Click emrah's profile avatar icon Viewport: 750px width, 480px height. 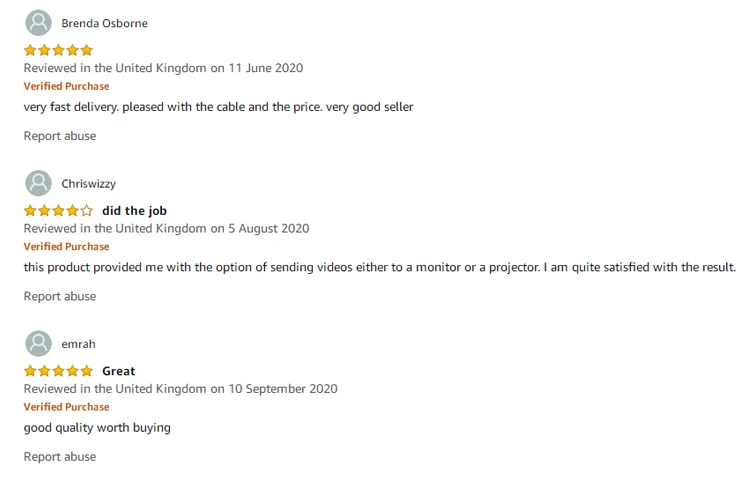(x=38, y=343)
